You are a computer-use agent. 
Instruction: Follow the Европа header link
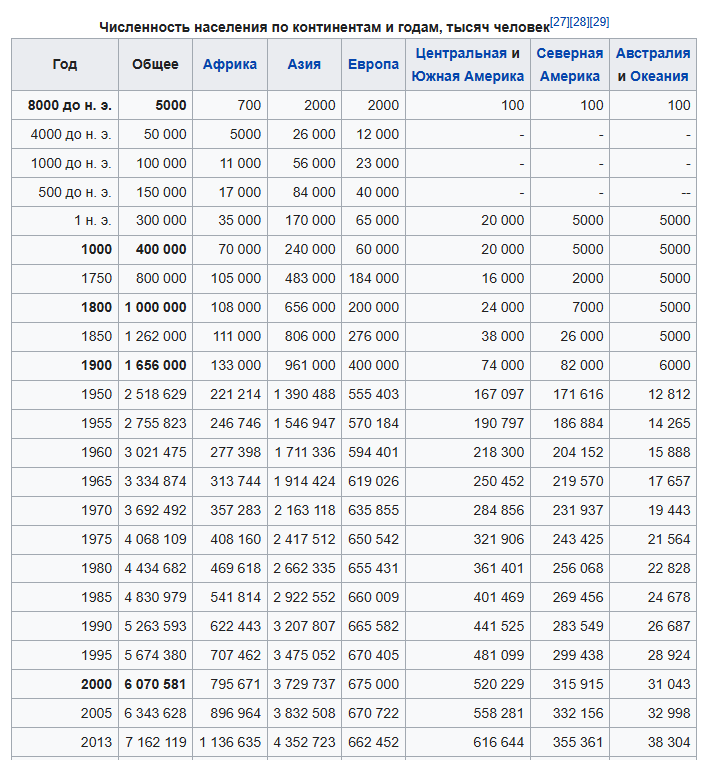[373, 64]
